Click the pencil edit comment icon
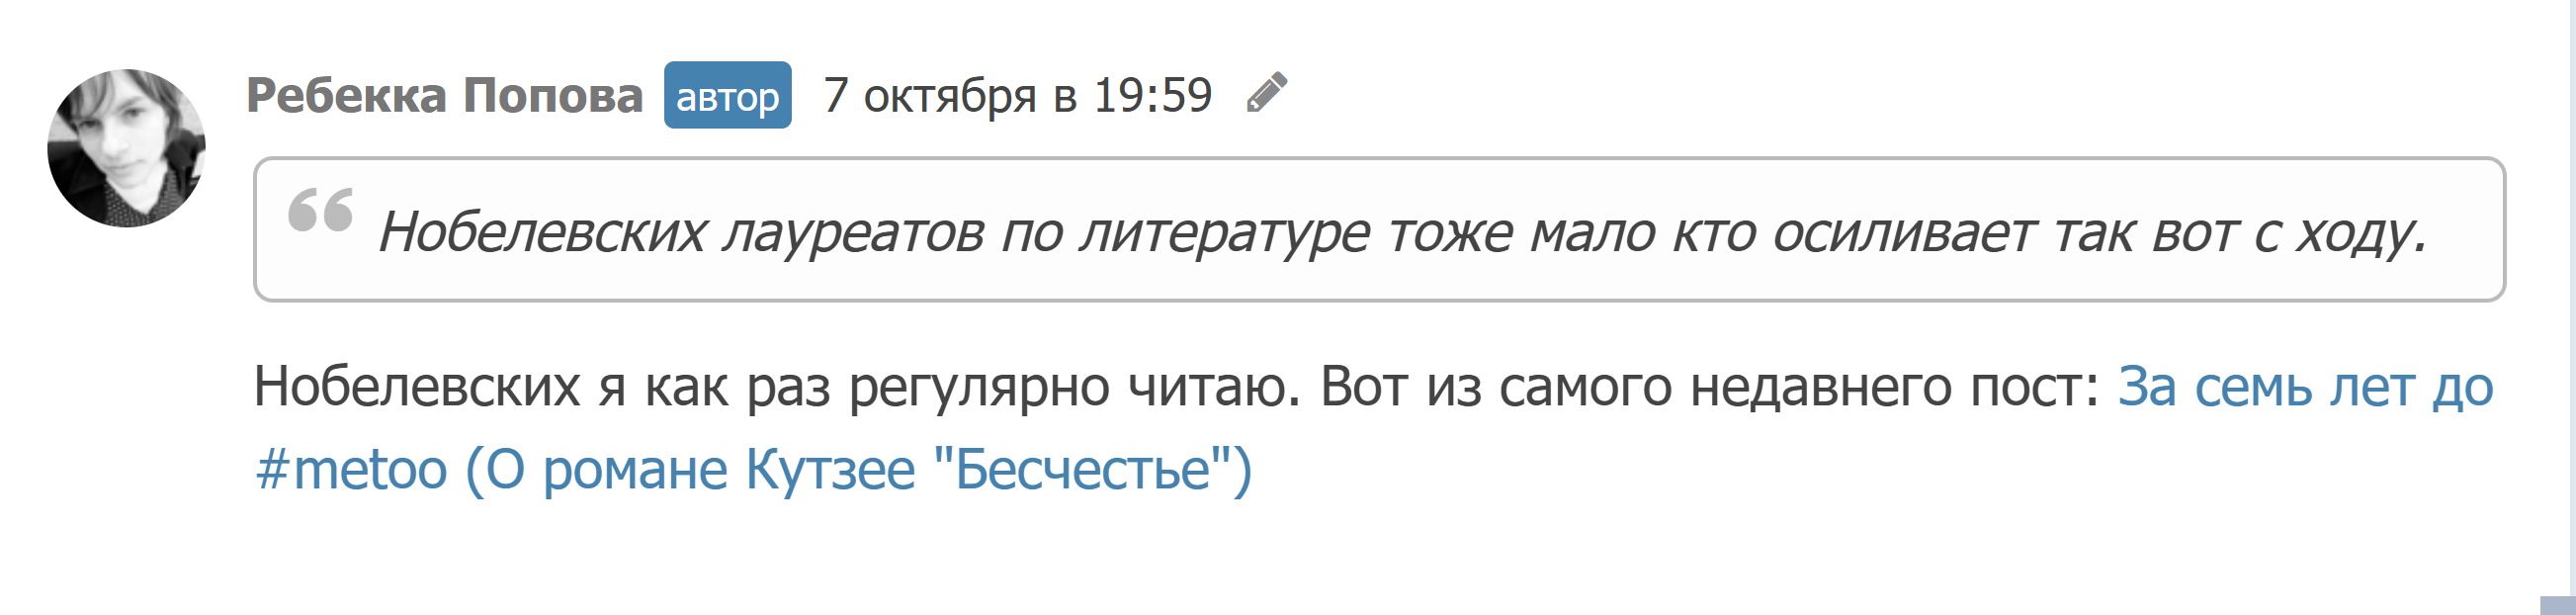This screenshot has height=615, width=2576. [1267, 94]
